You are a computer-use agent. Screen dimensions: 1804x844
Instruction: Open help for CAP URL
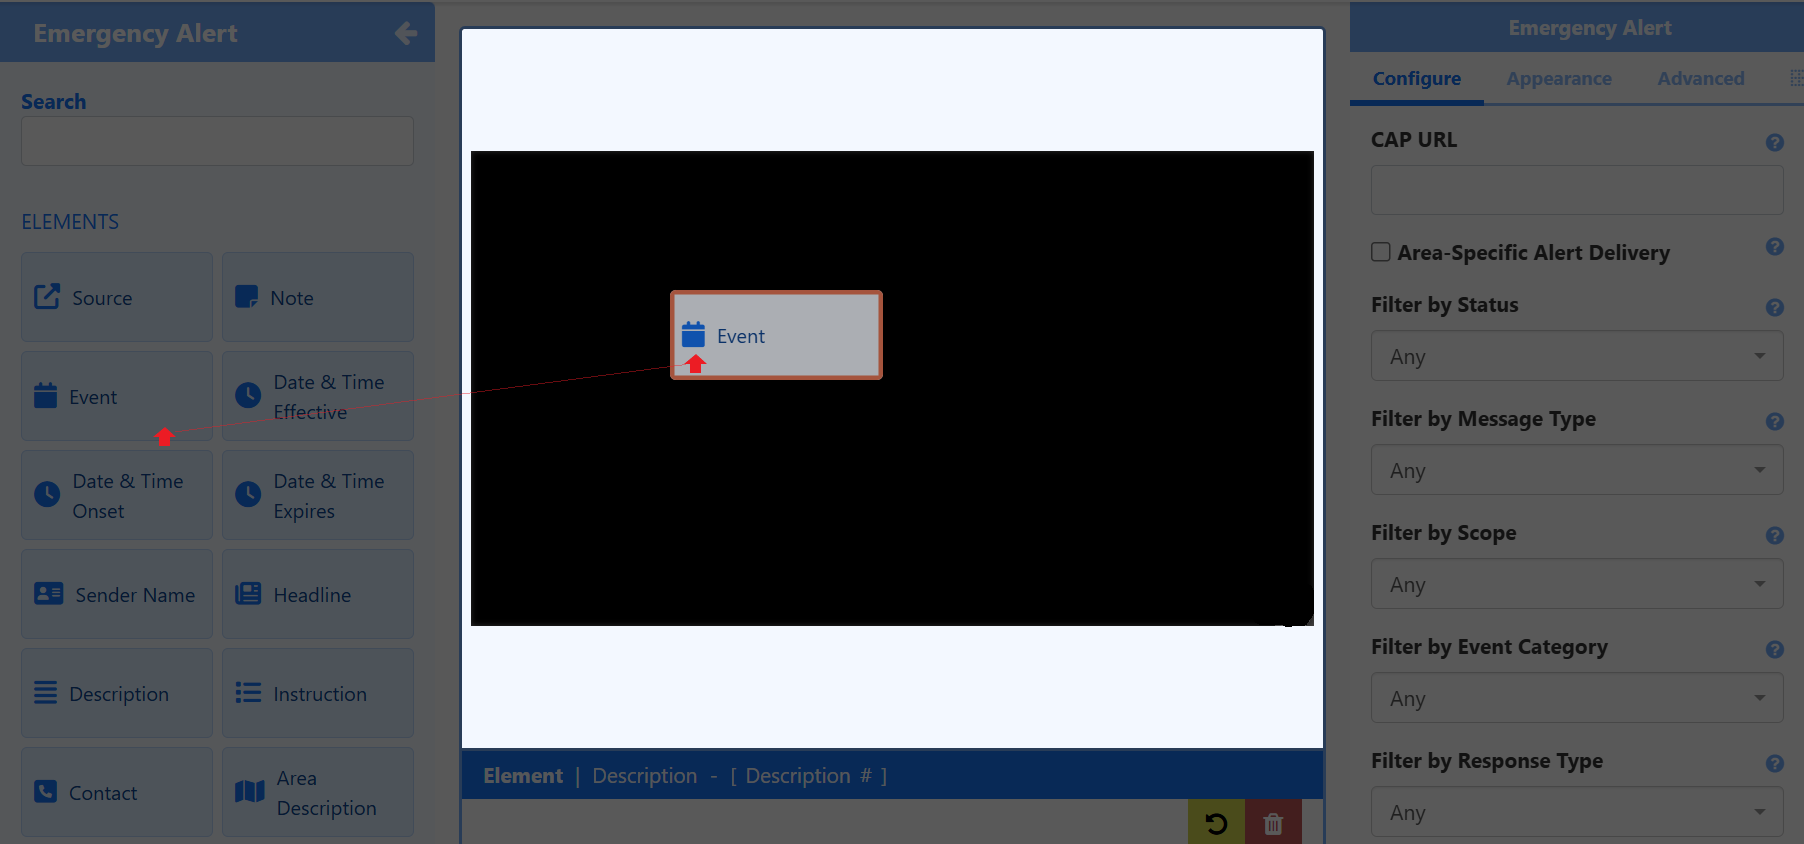(1774, 142)
